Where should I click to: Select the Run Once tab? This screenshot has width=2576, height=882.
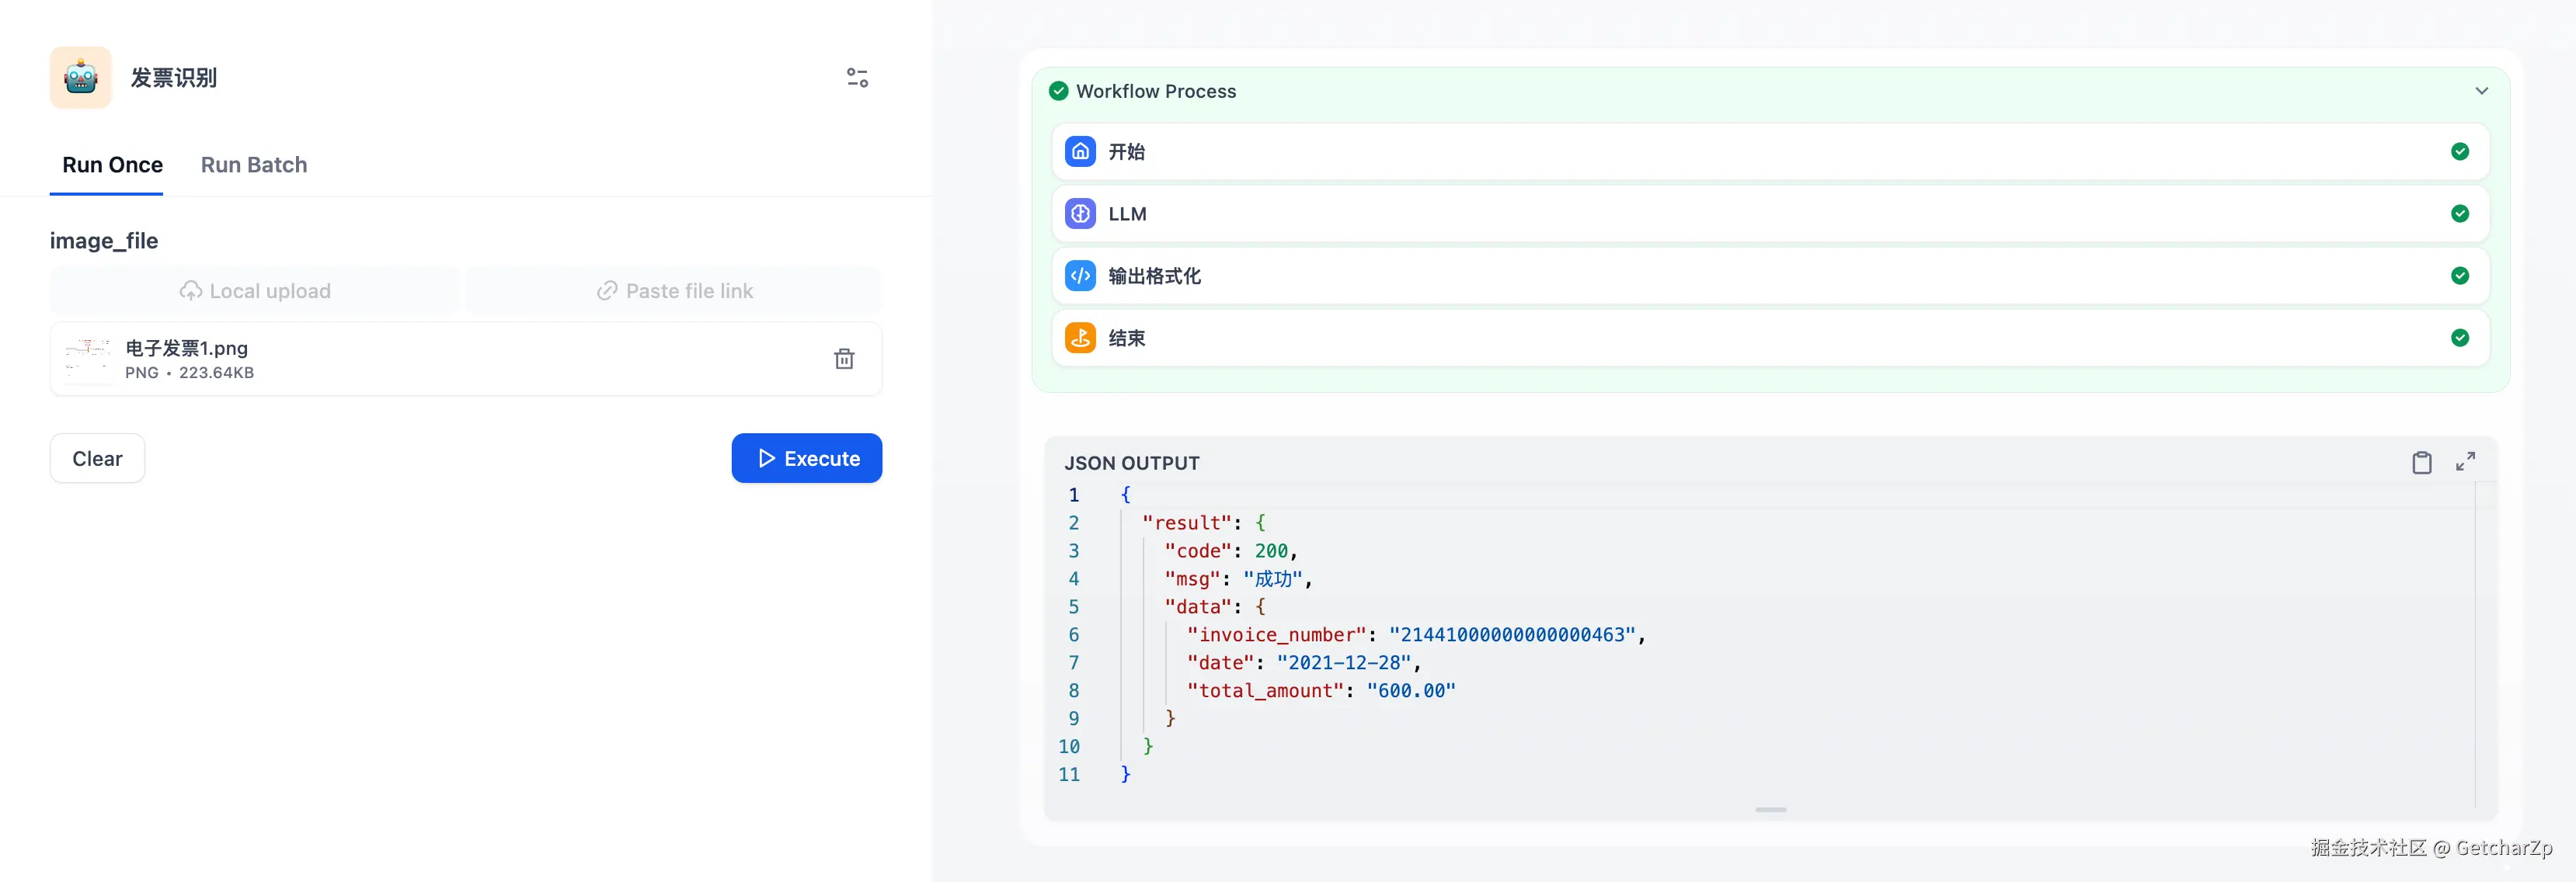pos(112,165)
